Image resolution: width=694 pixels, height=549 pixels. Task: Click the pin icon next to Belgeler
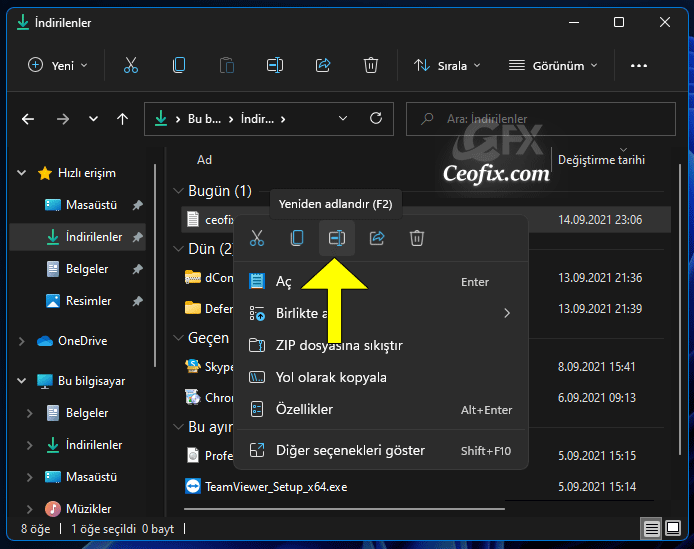pyautogui.click(x=138, y=269)
